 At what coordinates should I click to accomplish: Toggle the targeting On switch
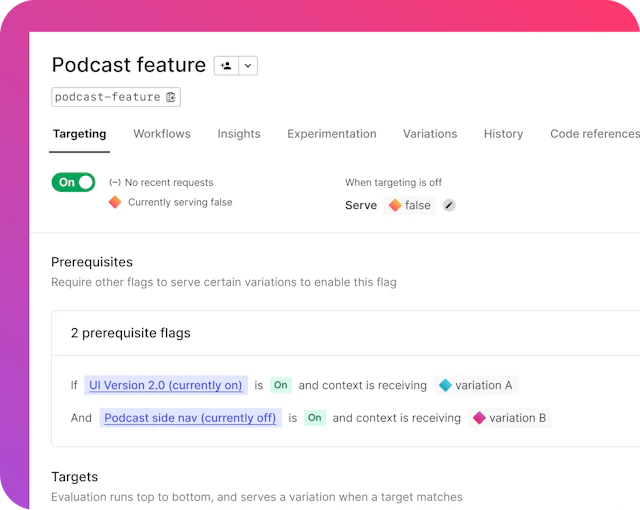[73, 182]
